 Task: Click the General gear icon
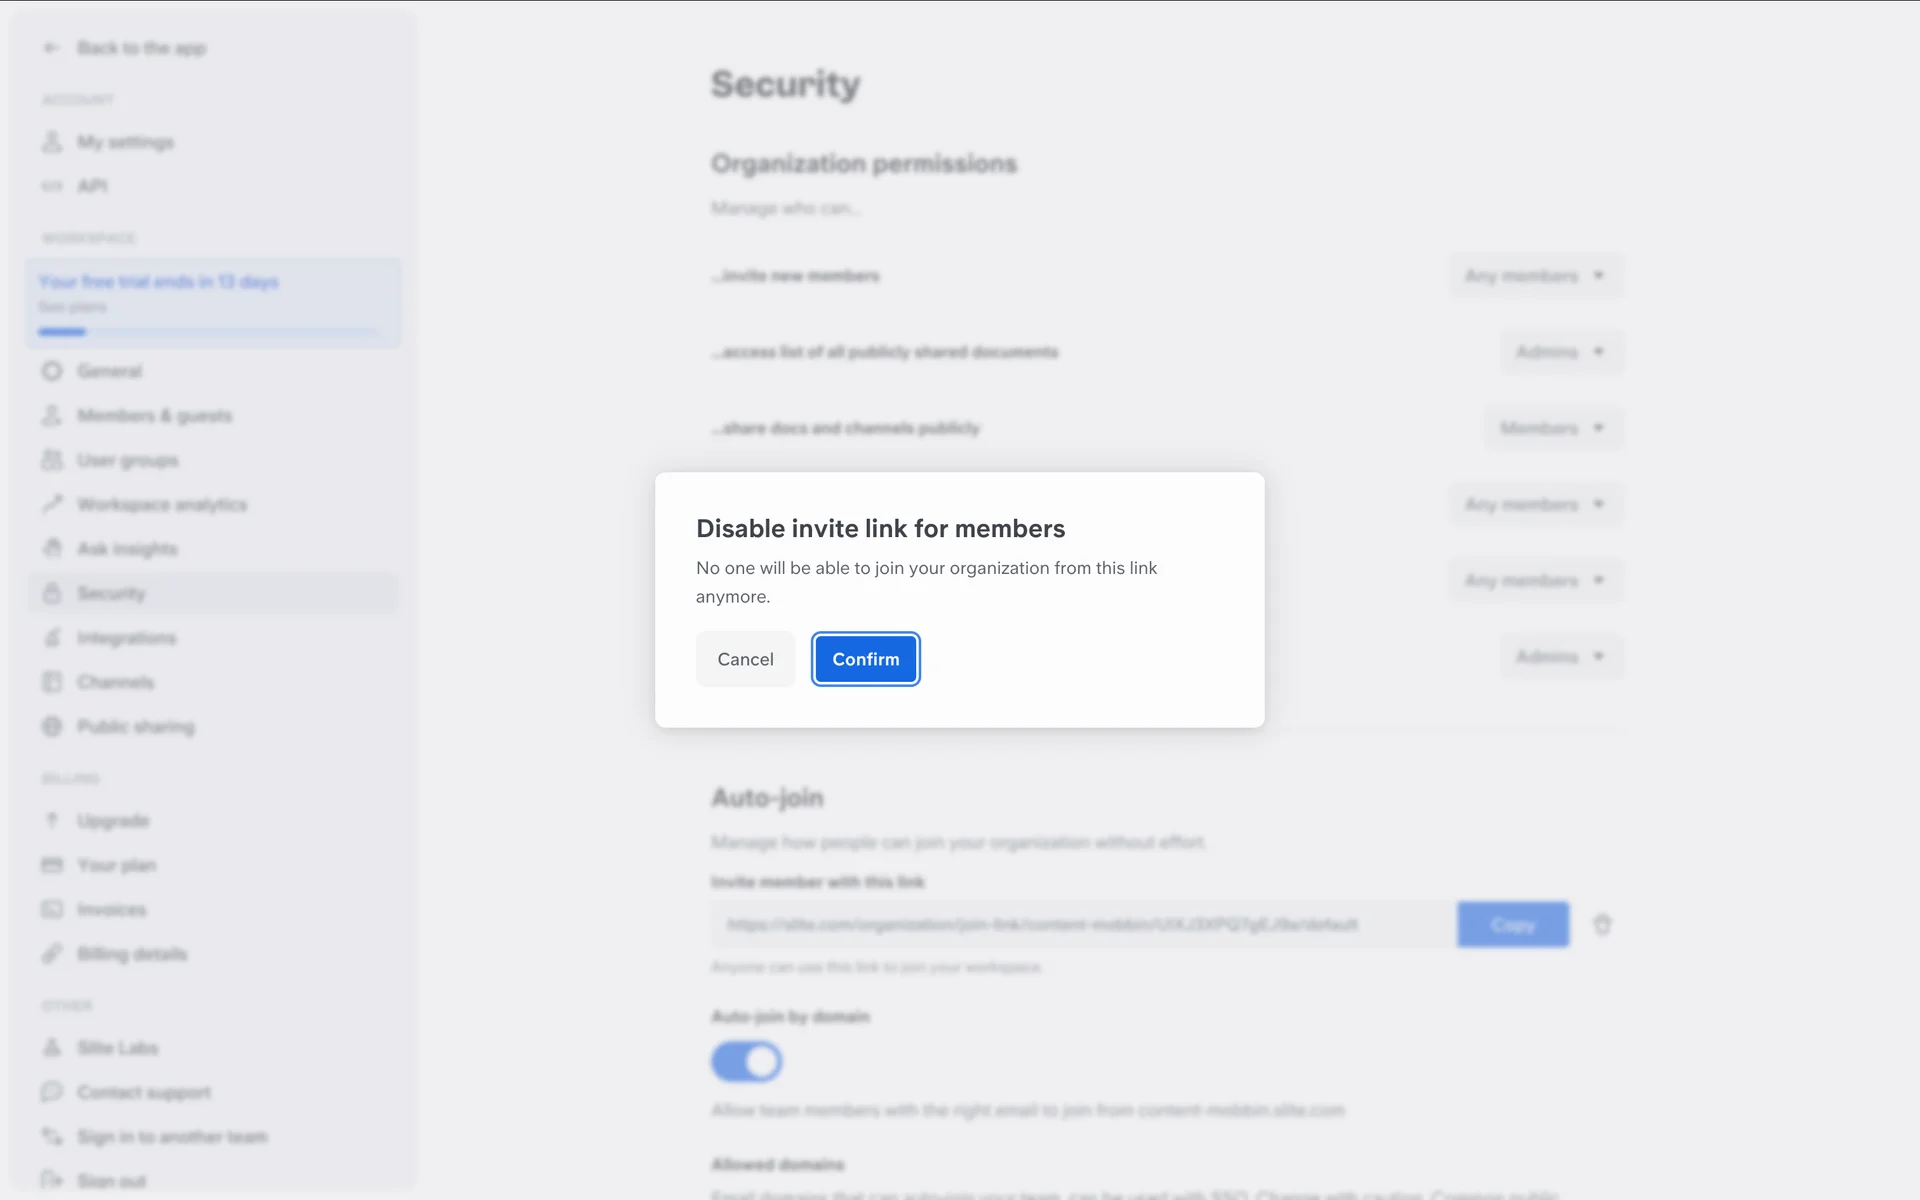(x=52, y=371)
